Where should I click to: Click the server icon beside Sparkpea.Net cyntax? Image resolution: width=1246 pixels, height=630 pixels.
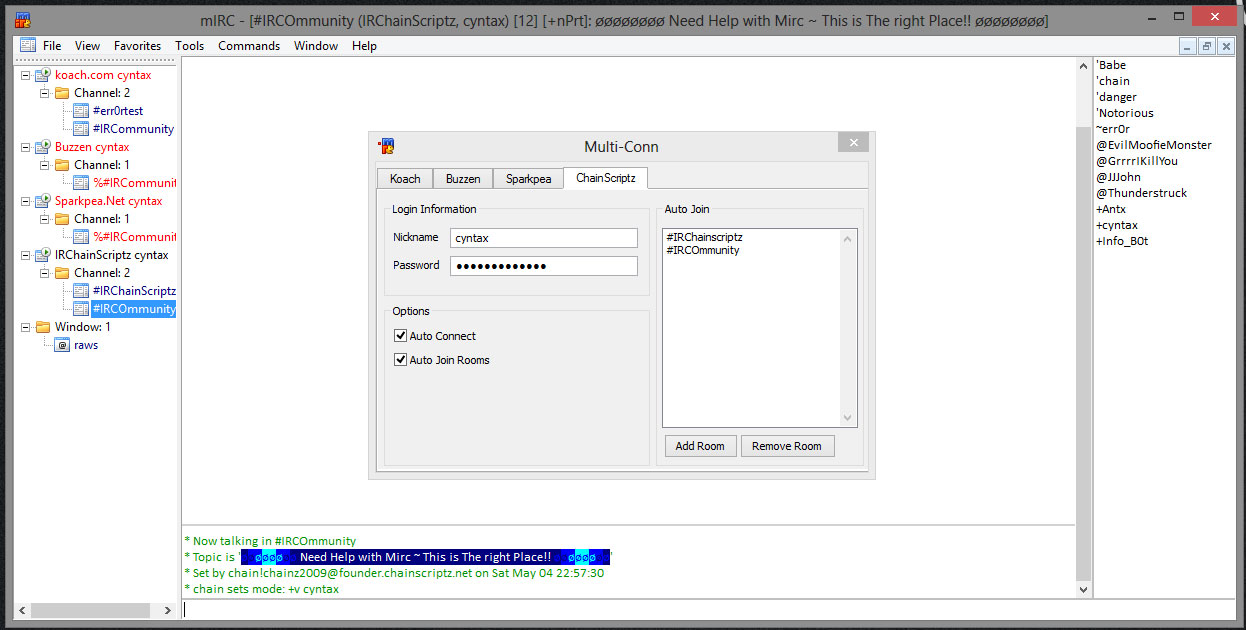point(43,201)
